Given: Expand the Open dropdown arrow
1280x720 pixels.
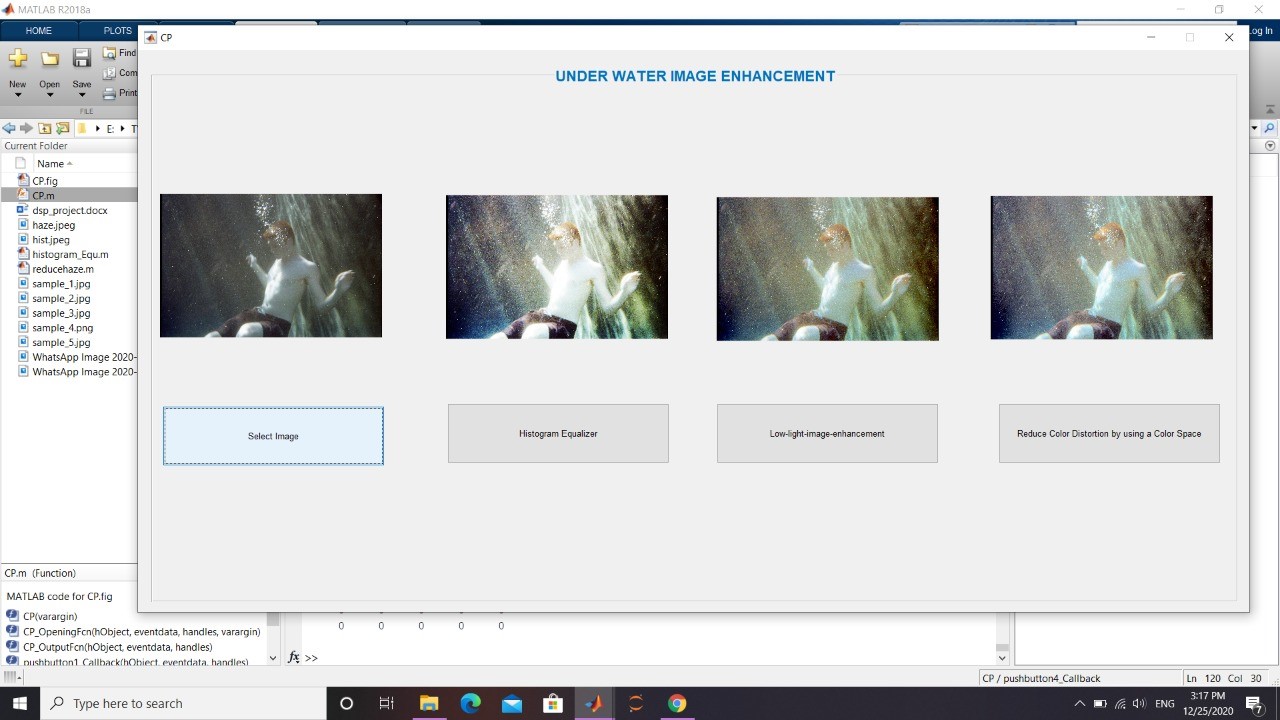Looking at the screenshot, I should 49,96.
